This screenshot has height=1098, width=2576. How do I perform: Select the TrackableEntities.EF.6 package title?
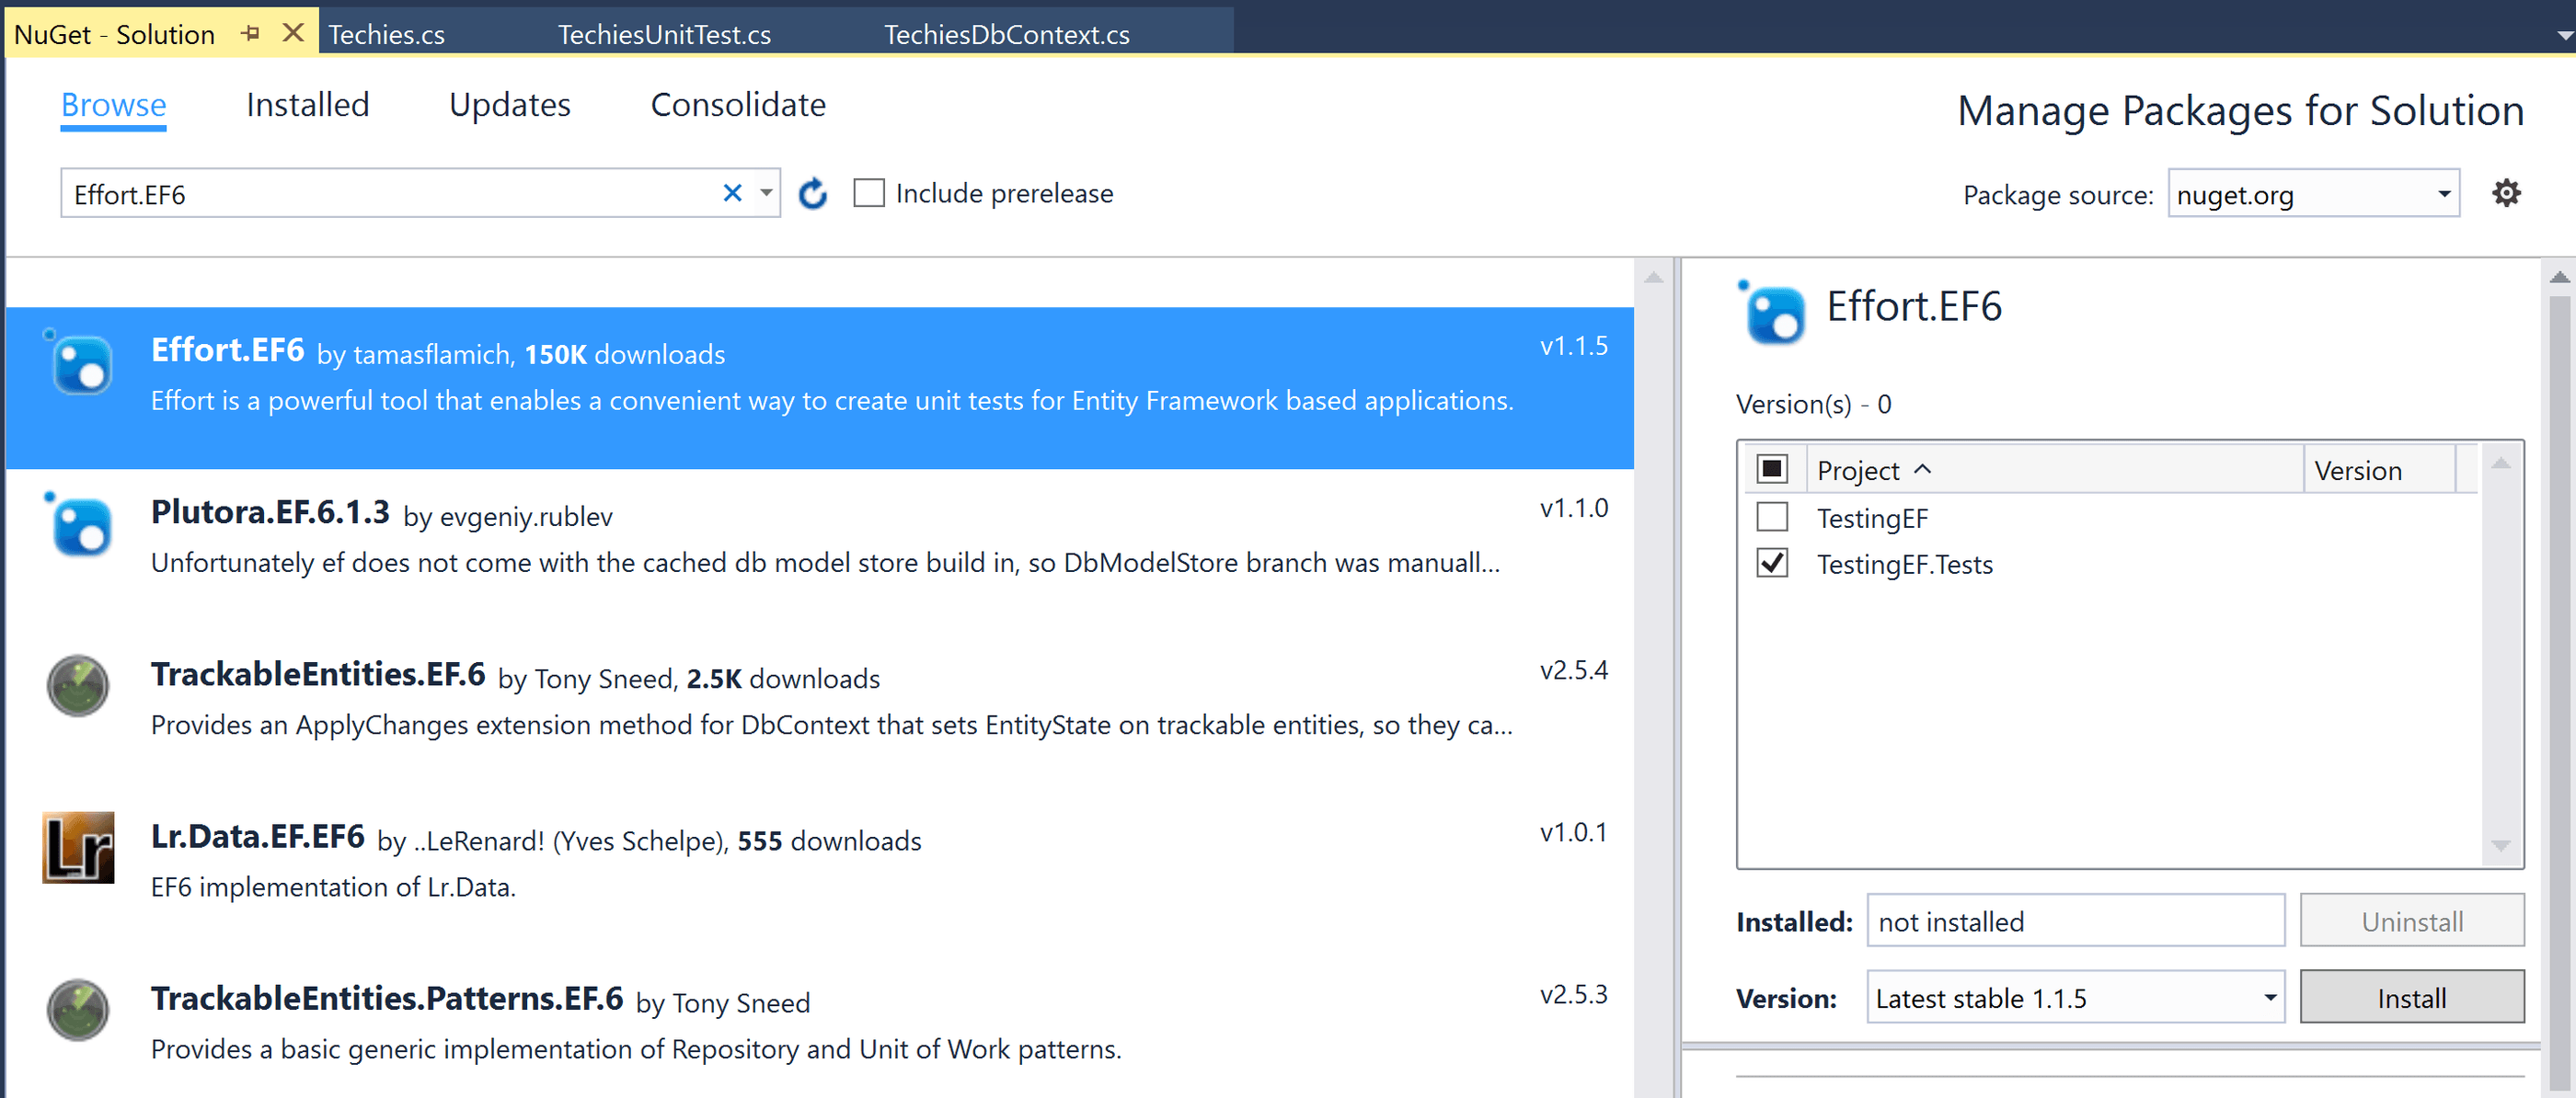318,675
